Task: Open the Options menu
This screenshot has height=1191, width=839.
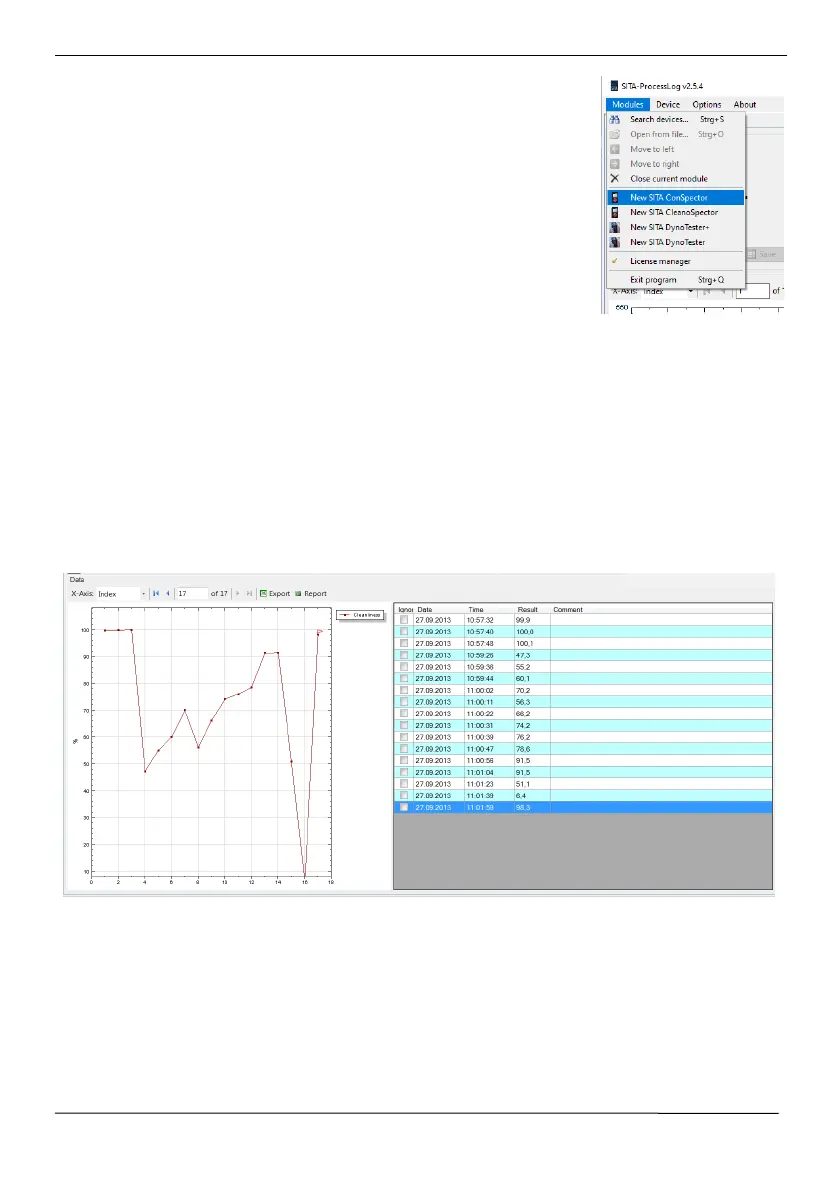Action: pos(707,105)
